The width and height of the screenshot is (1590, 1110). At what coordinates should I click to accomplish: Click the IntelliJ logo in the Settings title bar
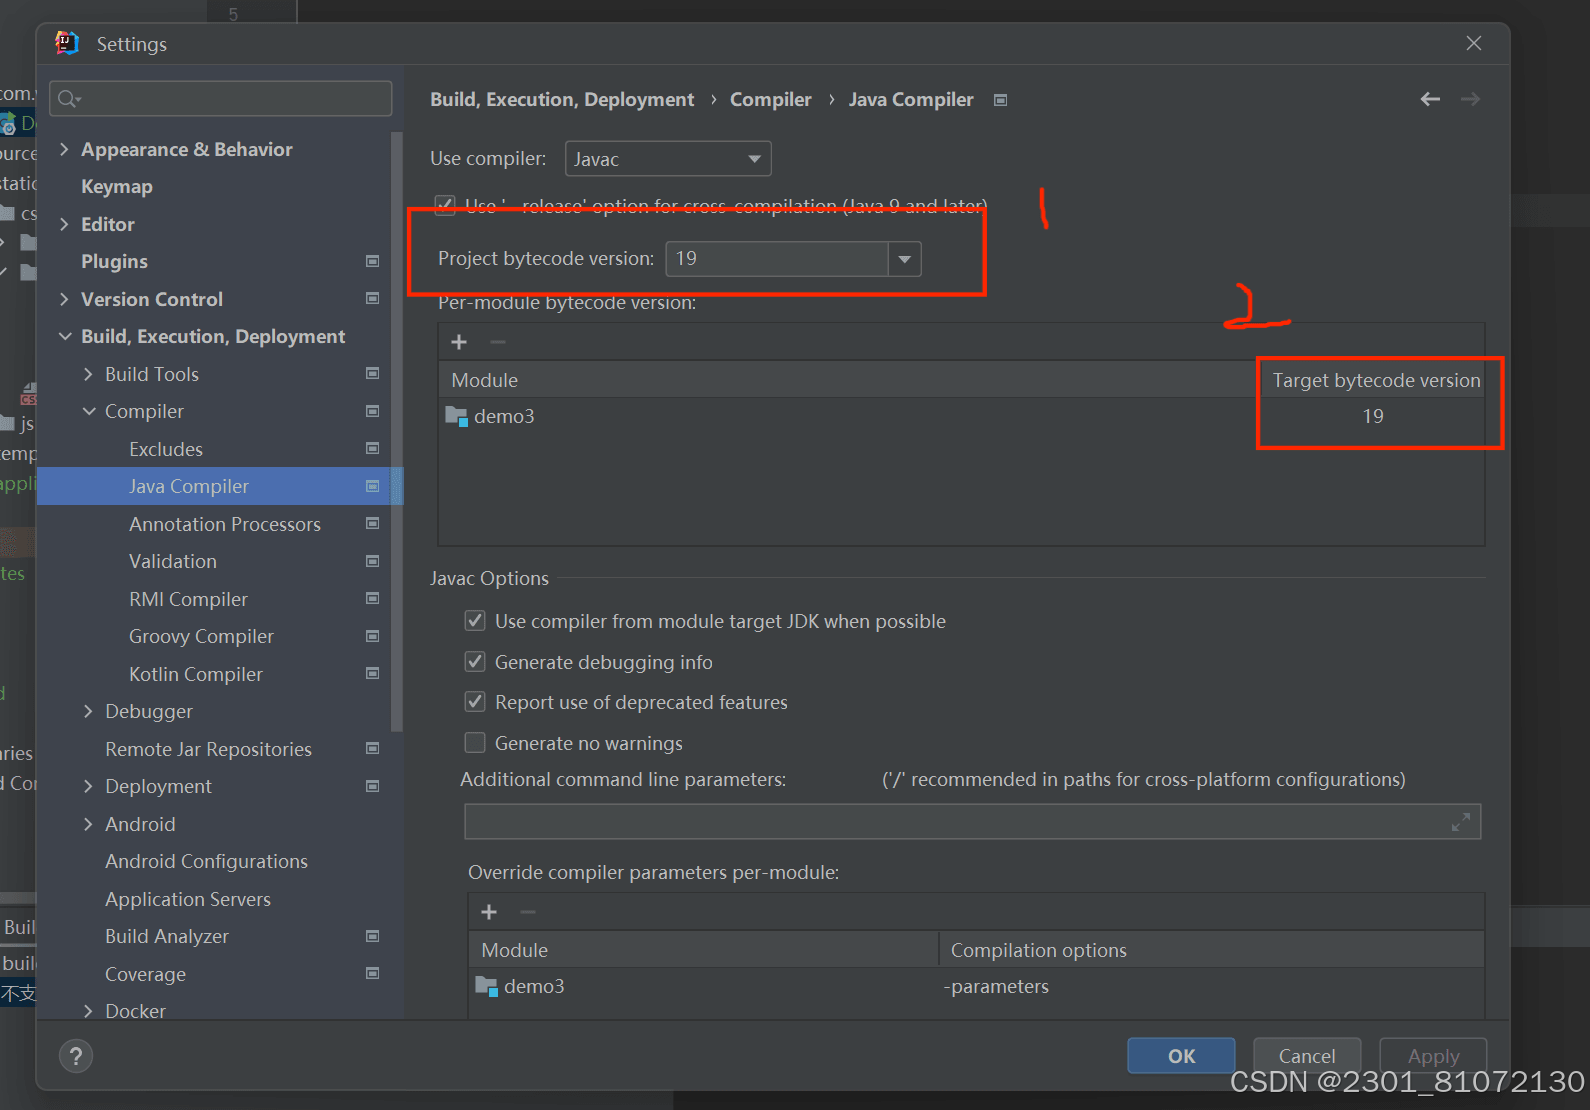[x=67, y=43]
